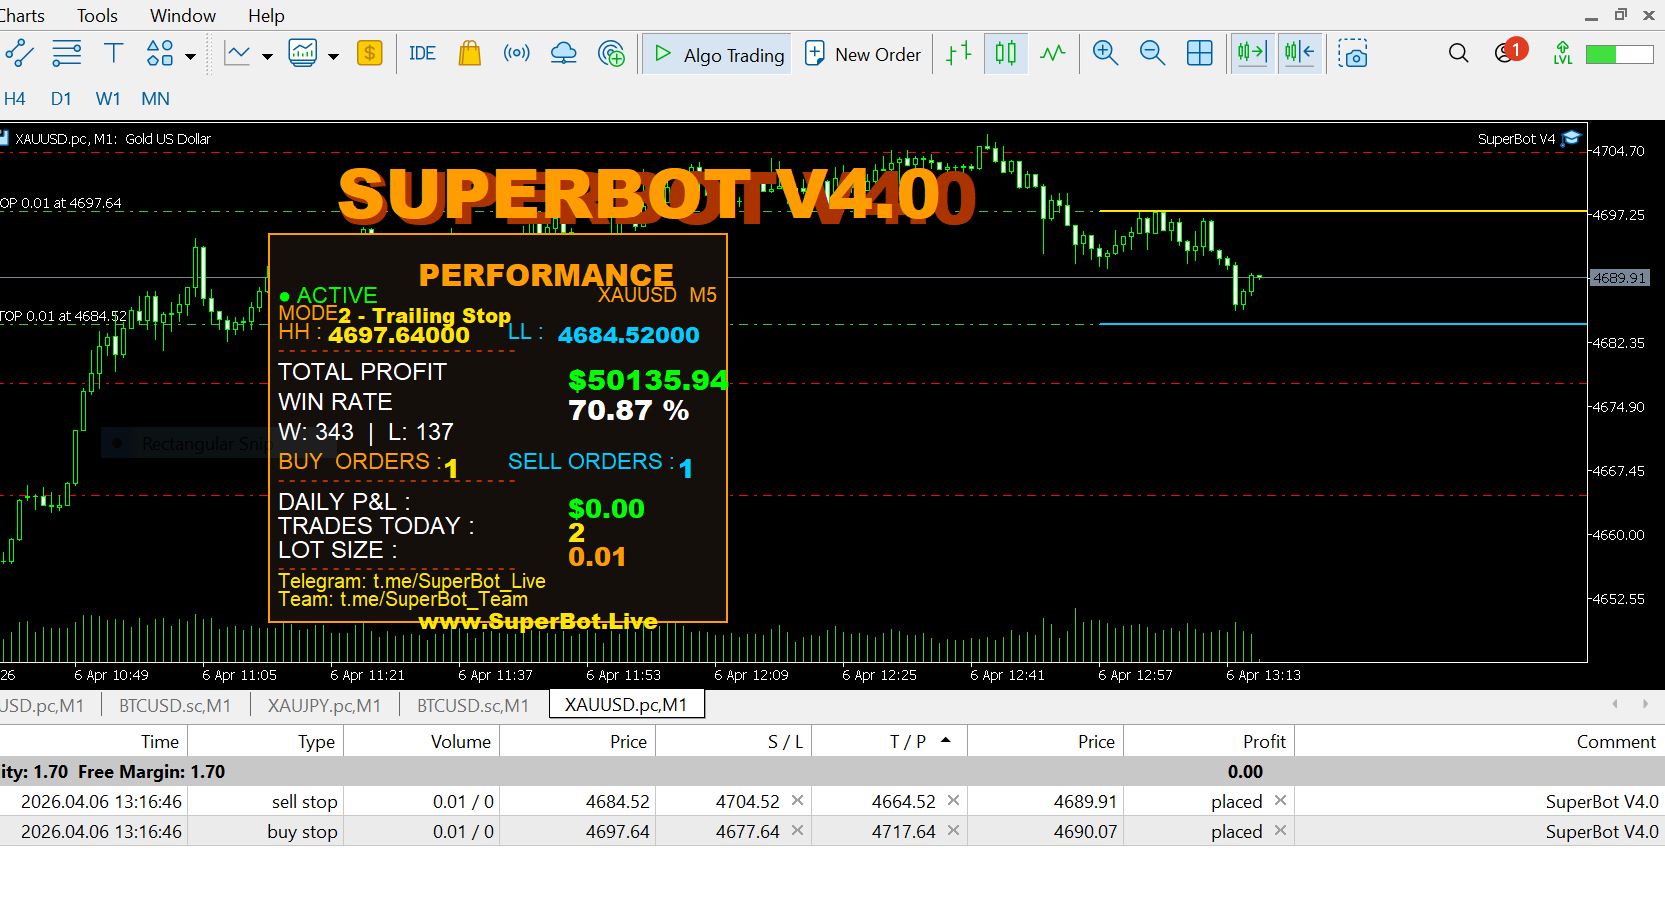Select the H4 timeframe

(x=15, y=99)
